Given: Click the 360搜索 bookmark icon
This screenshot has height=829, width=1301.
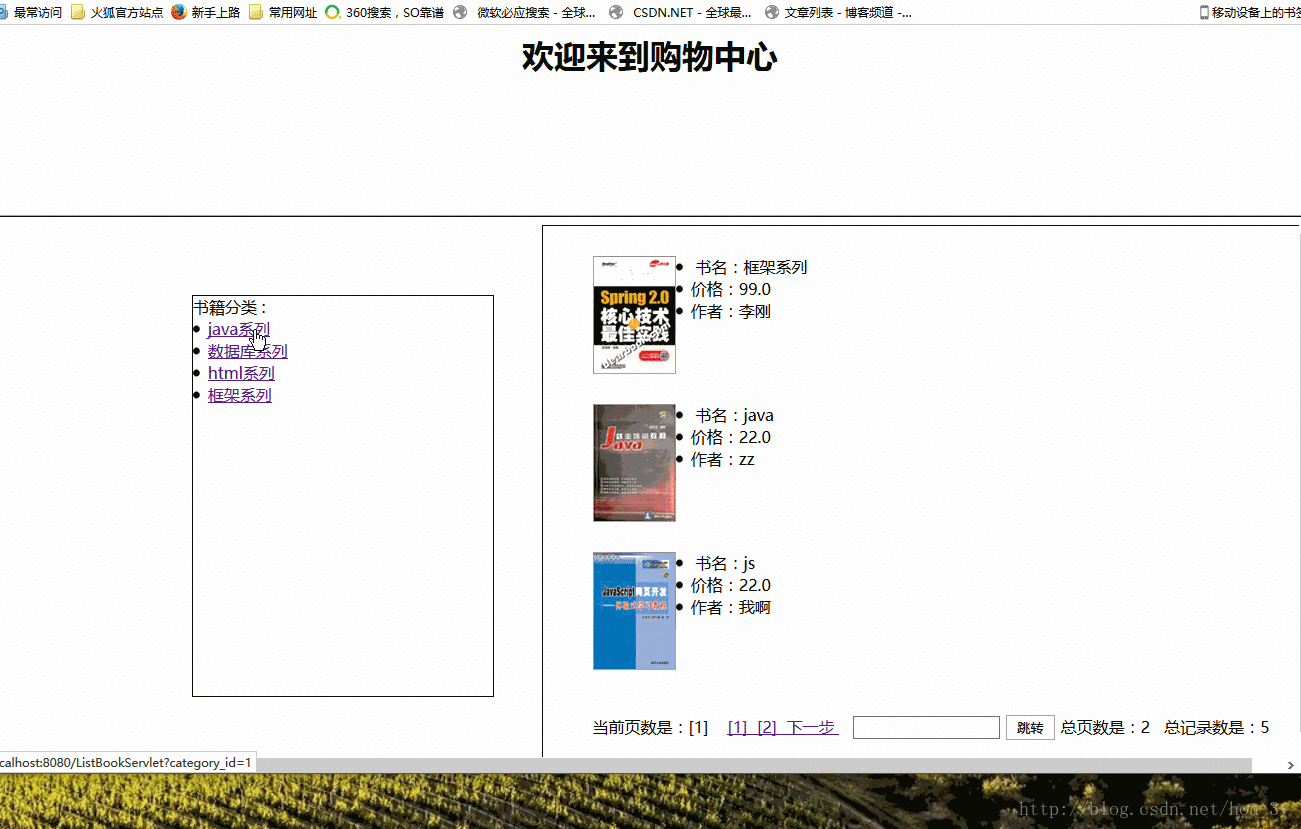Looking at the screenshot, I should coord(330,12).
